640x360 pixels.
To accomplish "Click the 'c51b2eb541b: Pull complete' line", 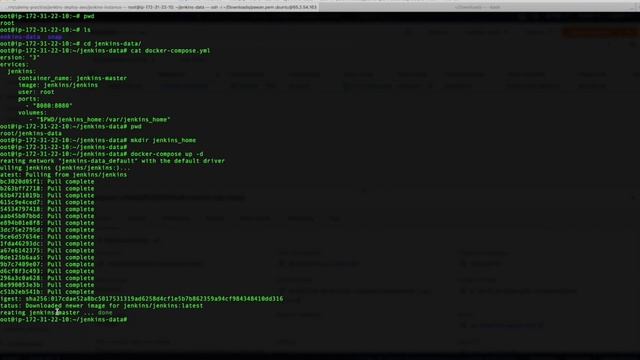I will point(47,292).
